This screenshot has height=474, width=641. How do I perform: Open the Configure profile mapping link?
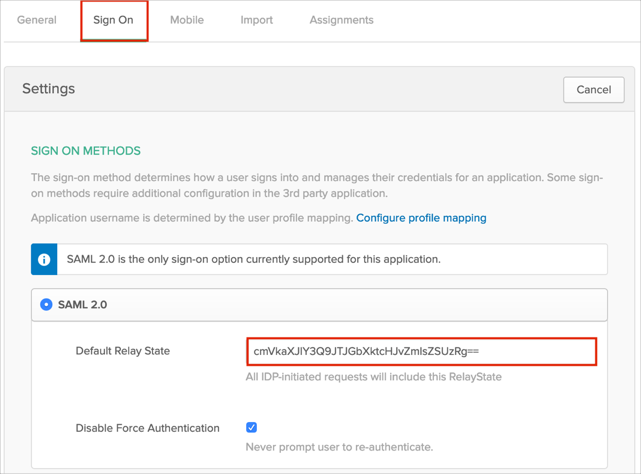pyautogui.click(x=421, y=217)
